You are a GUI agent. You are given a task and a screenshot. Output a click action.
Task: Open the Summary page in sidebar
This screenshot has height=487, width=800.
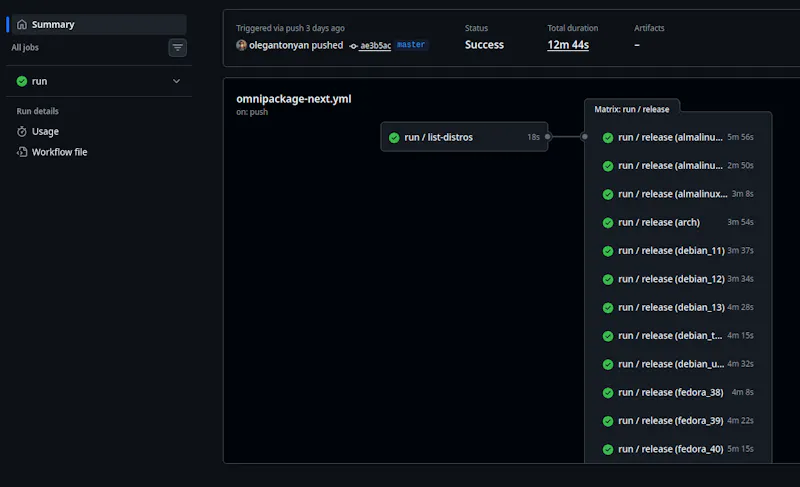click(x=98, y=24)
